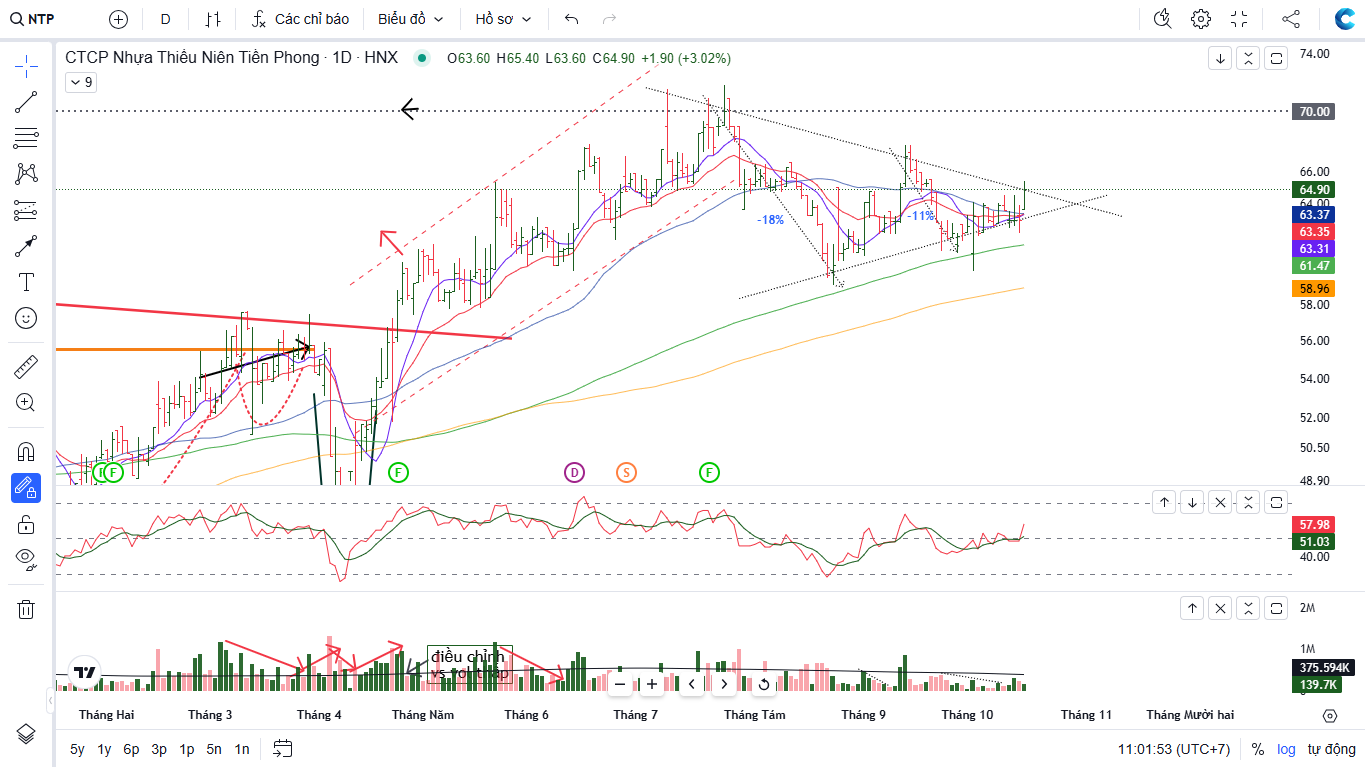The height and width of the screenshot is (767, 1365).
Task: Delete the volume pane
Action: 1220,607
